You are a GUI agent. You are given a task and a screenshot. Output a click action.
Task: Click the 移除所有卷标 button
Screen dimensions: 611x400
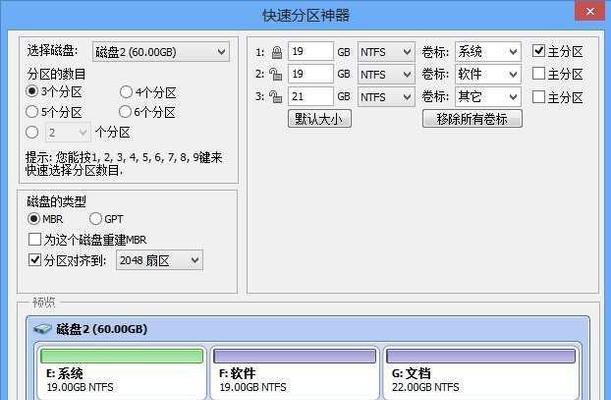point(472,119)
